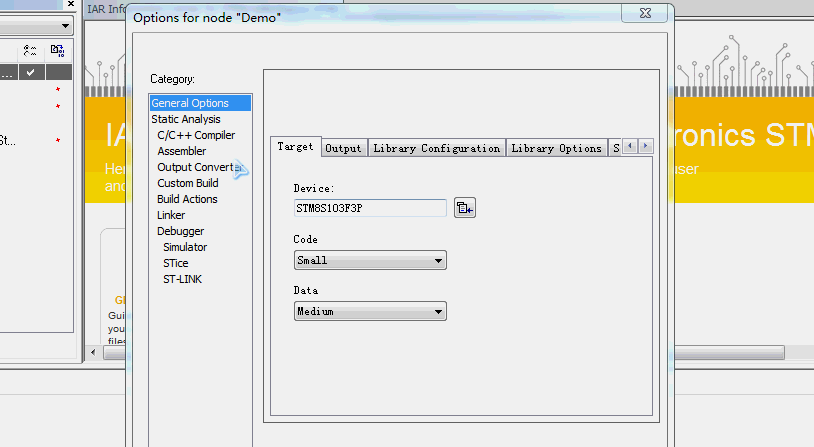Click the workspace panel batch-build column icon
814x447 pixels.
click(x=57, y=51)
